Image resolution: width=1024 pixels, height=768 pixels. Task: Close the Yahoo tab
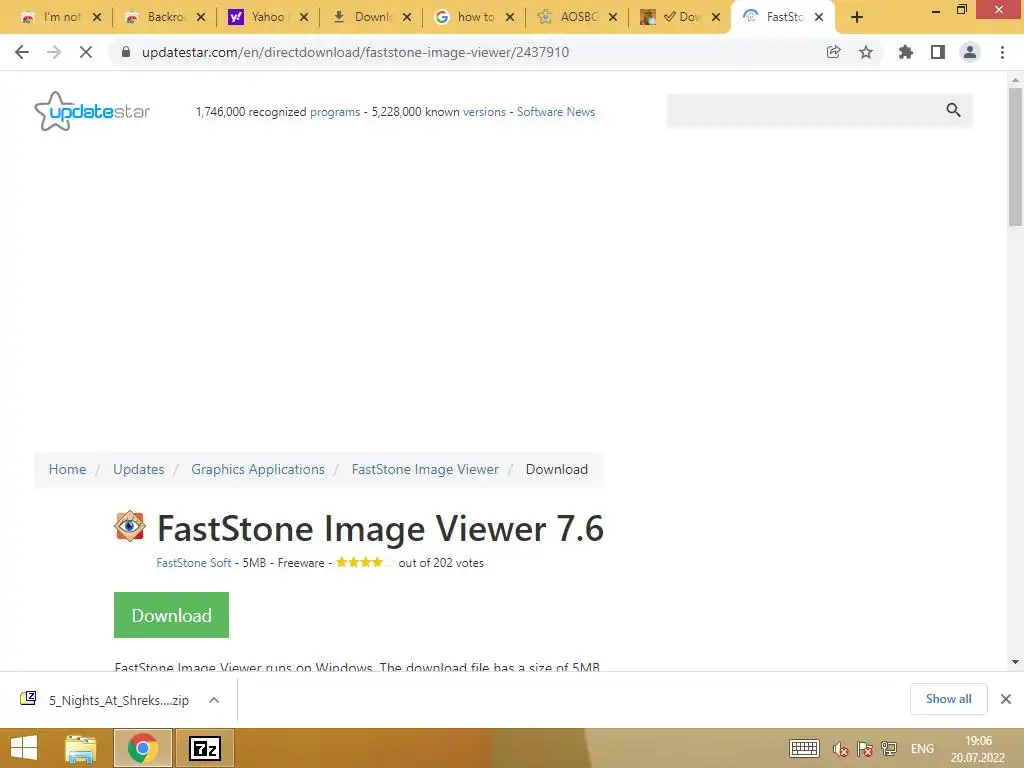(304, 17)
